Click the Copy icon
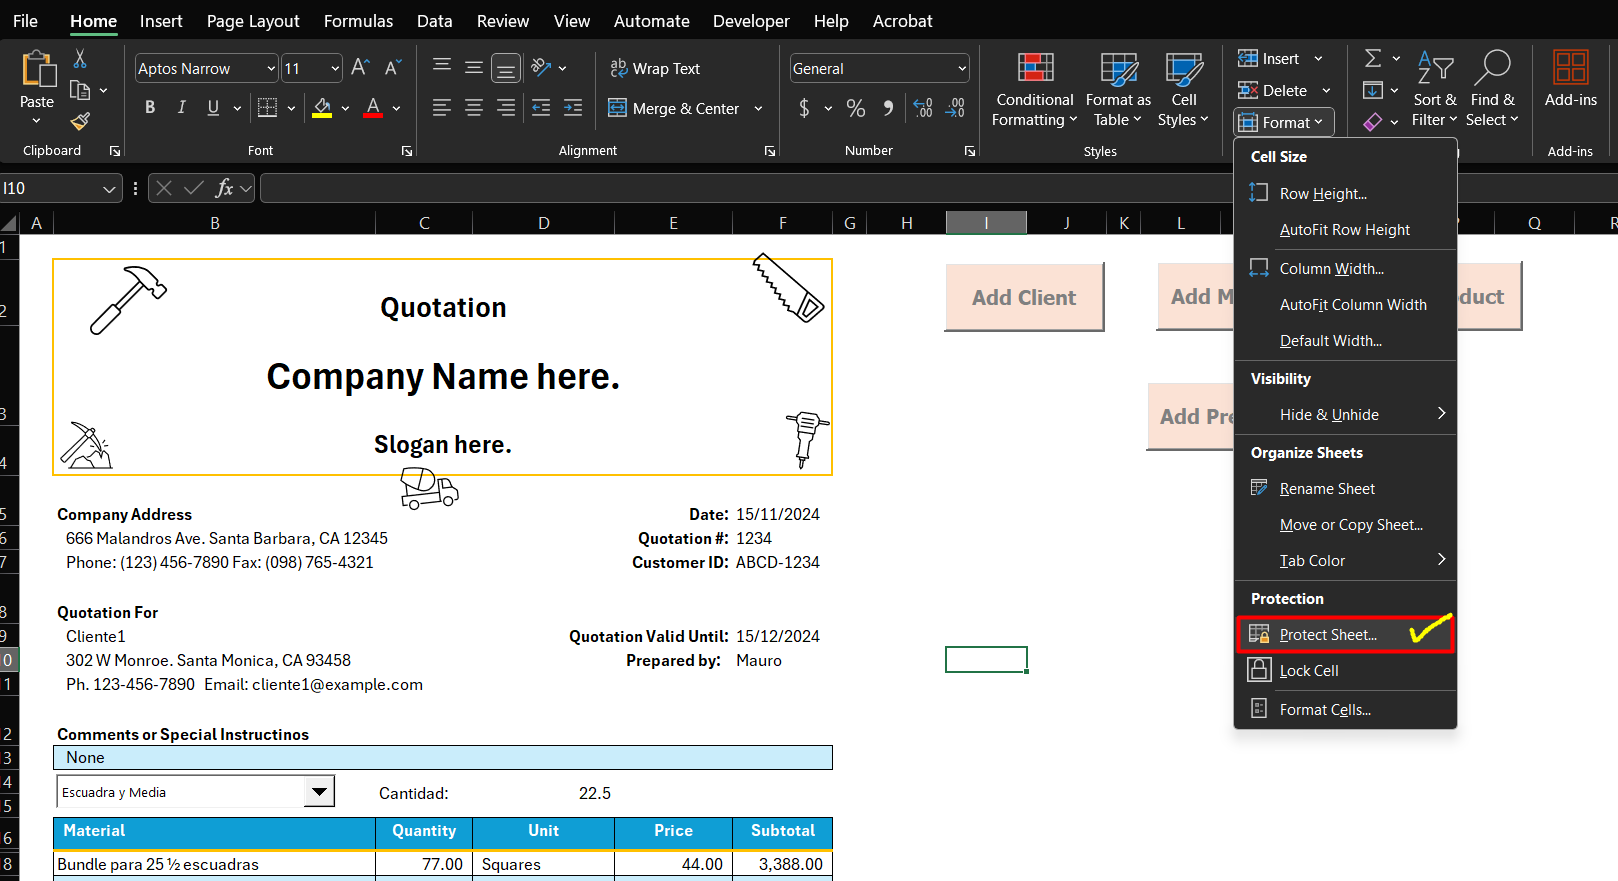 point(80,91)
